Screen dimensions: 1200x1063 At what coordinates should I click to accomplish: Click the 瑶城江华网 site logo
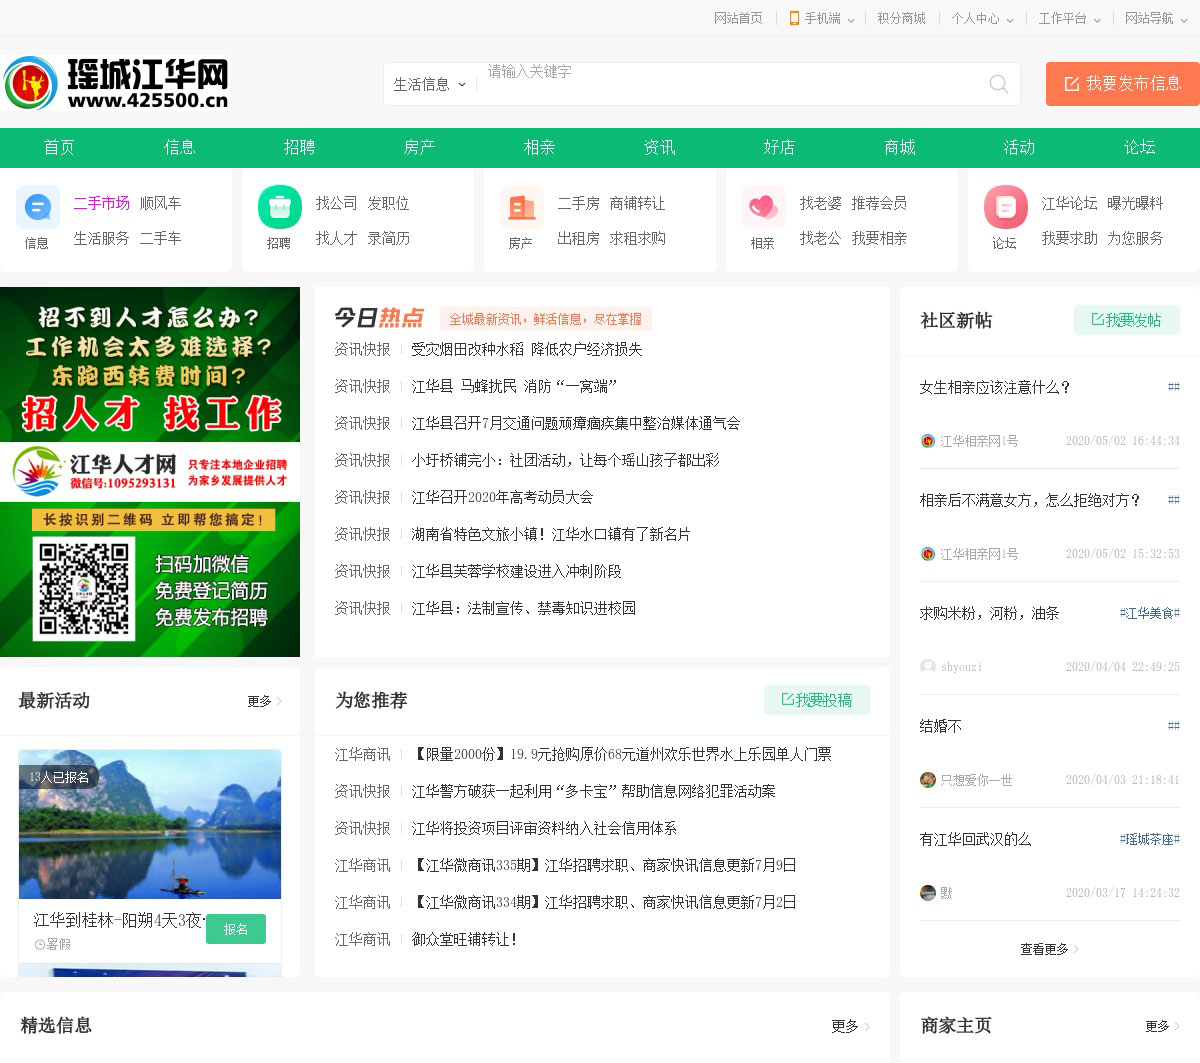(x=117, y=83)
